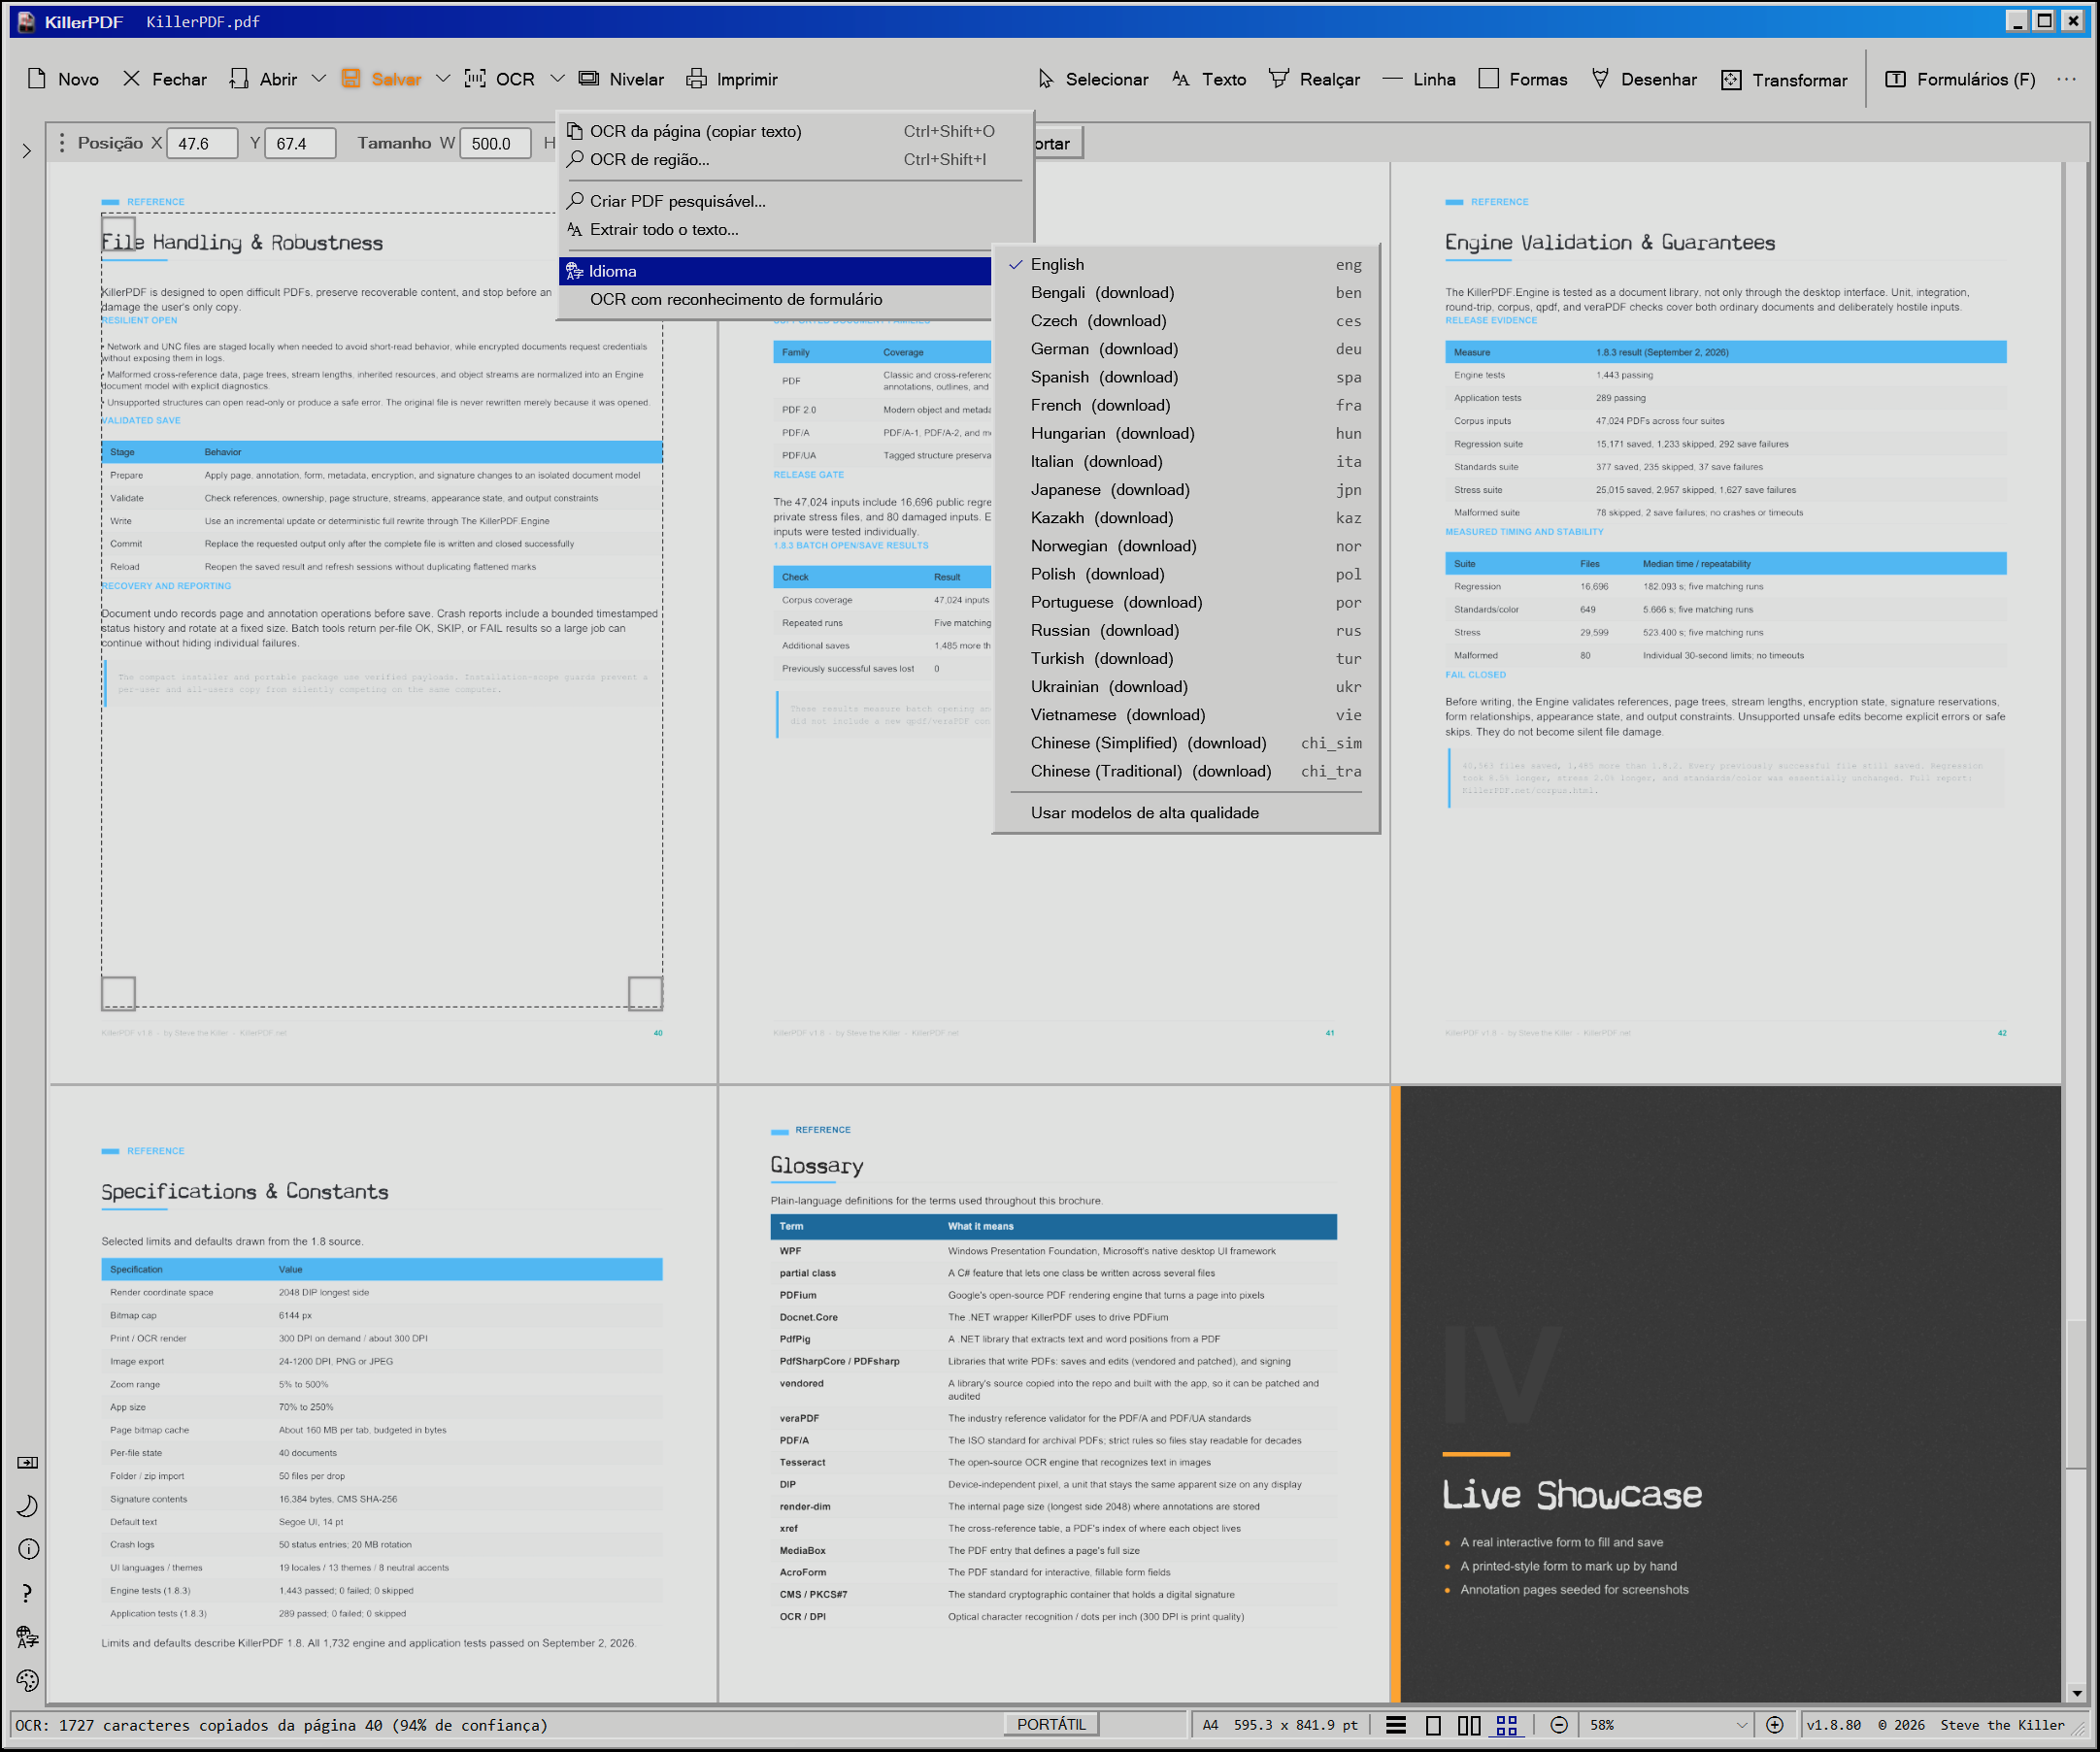Screen dimensions: 2100x1752
Task: Switch to two-page view mode
Action: [1469, 1725]
